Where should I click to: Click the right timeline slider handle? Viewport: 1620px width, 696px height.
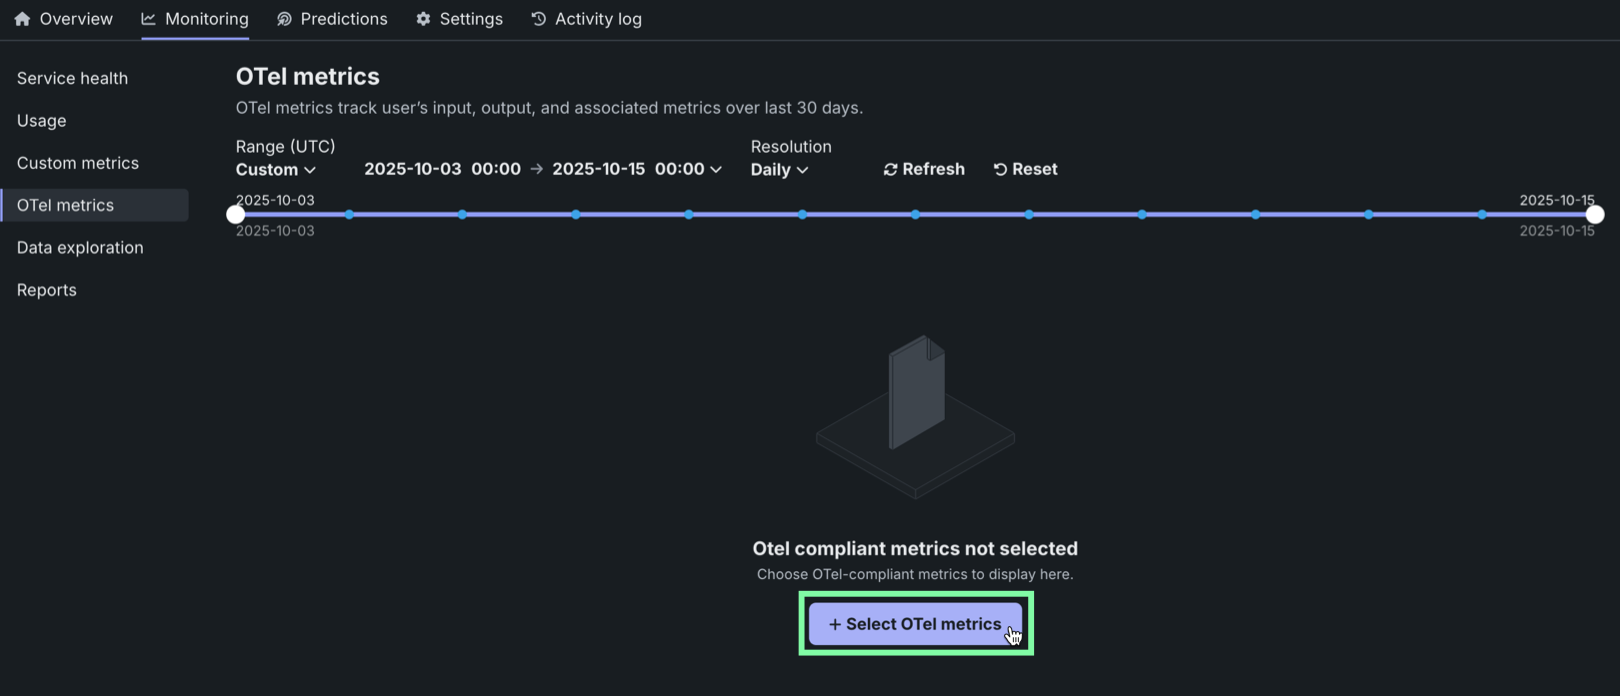1595,214
